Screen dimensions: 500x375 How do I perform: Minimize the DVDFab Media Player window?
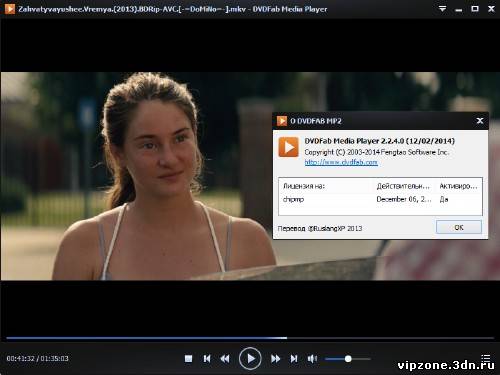point(459,10)
